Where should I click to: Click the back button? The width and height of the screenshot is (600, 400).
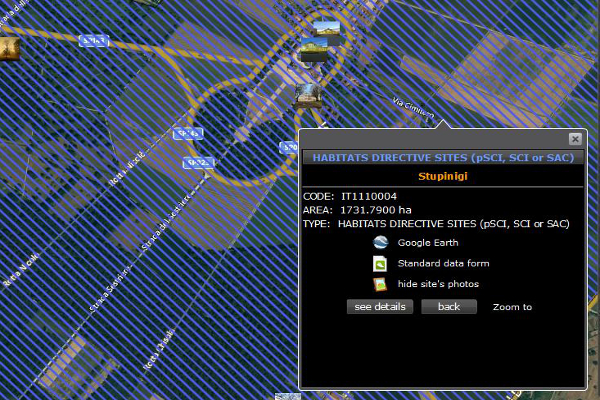pyautogui.click(x=449, y=307)
